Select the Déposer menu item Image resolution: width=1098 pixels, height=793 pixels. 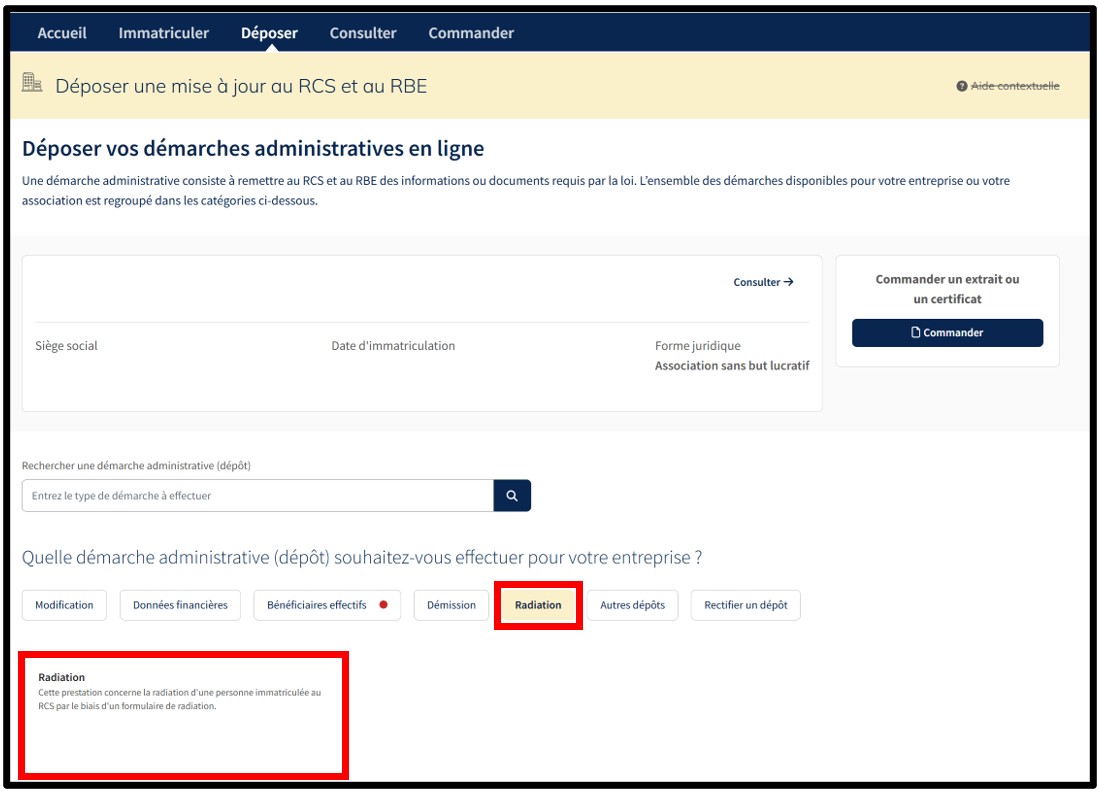click(269, 33)
